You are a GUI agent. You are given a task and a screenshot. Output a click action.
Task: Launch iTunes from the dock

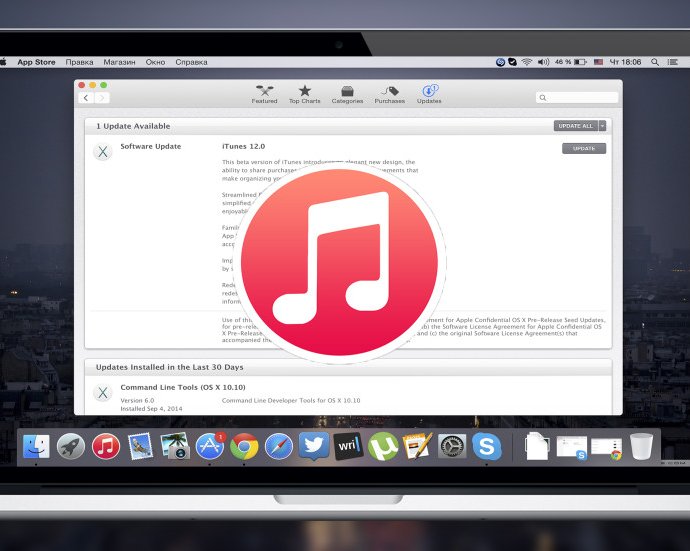106,446
